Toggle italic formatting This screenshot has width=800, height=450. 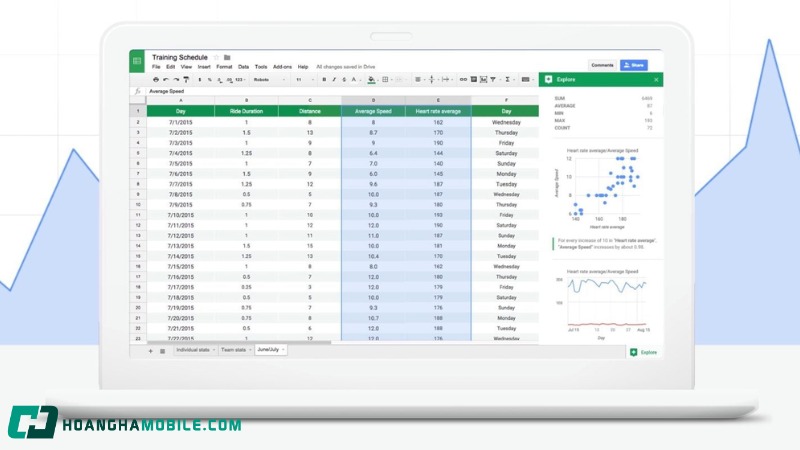point(334,80)
